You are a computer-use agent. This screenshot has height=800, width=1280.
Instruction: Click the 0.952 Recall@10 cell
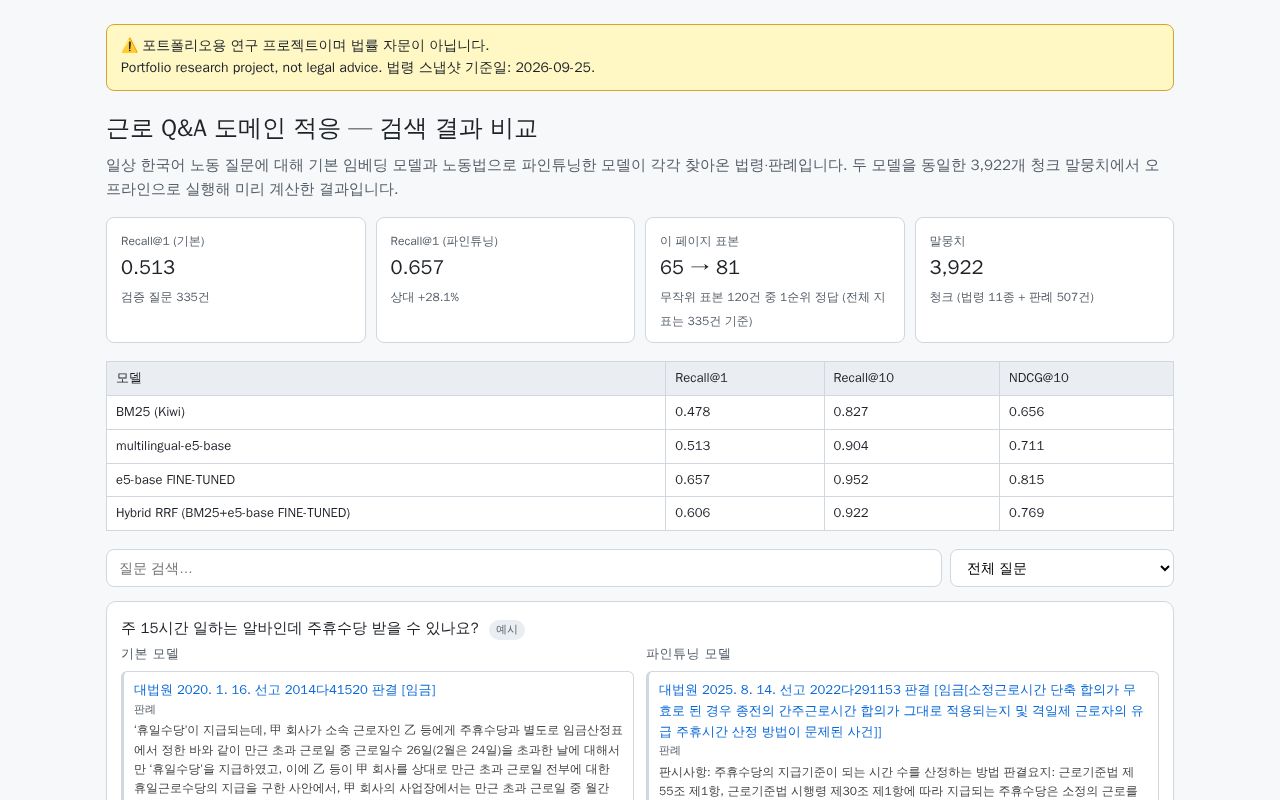click(x=912, y=480)
